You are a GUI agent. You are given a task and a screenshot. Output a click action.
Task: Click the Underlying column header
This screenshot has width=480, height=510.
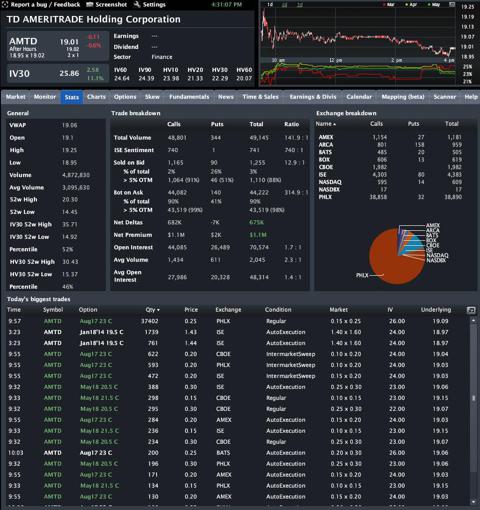click(x=436, y=310)
